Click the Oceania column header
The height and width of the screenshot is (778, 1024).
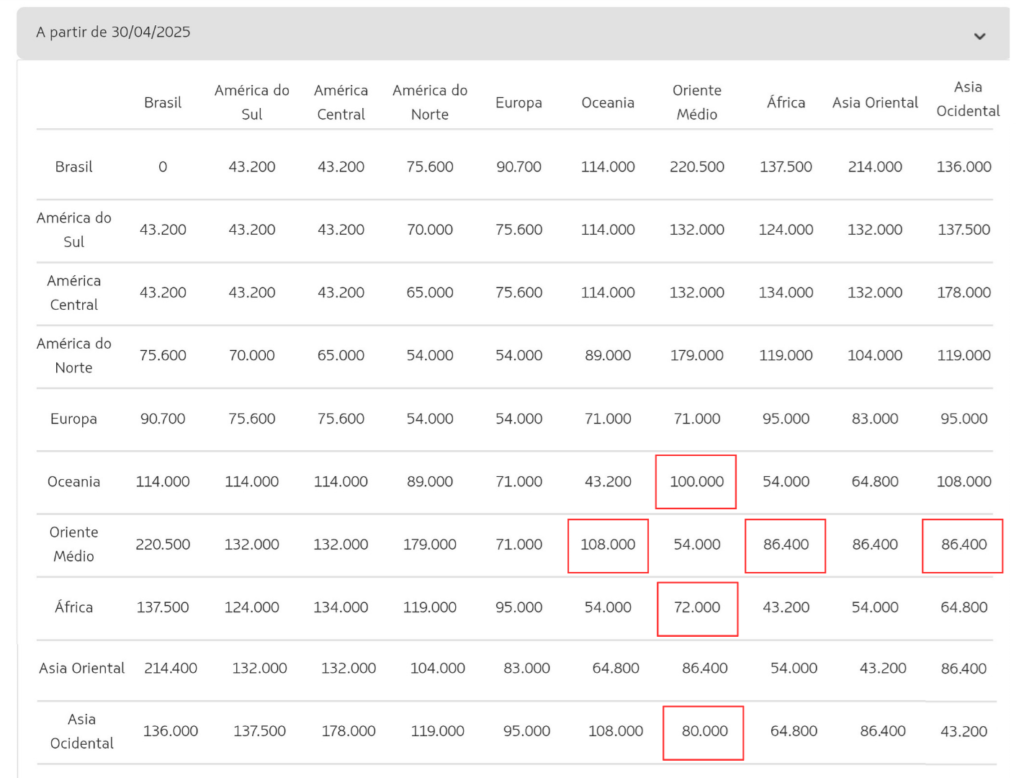pyautogui.click(x=607, y=102)
